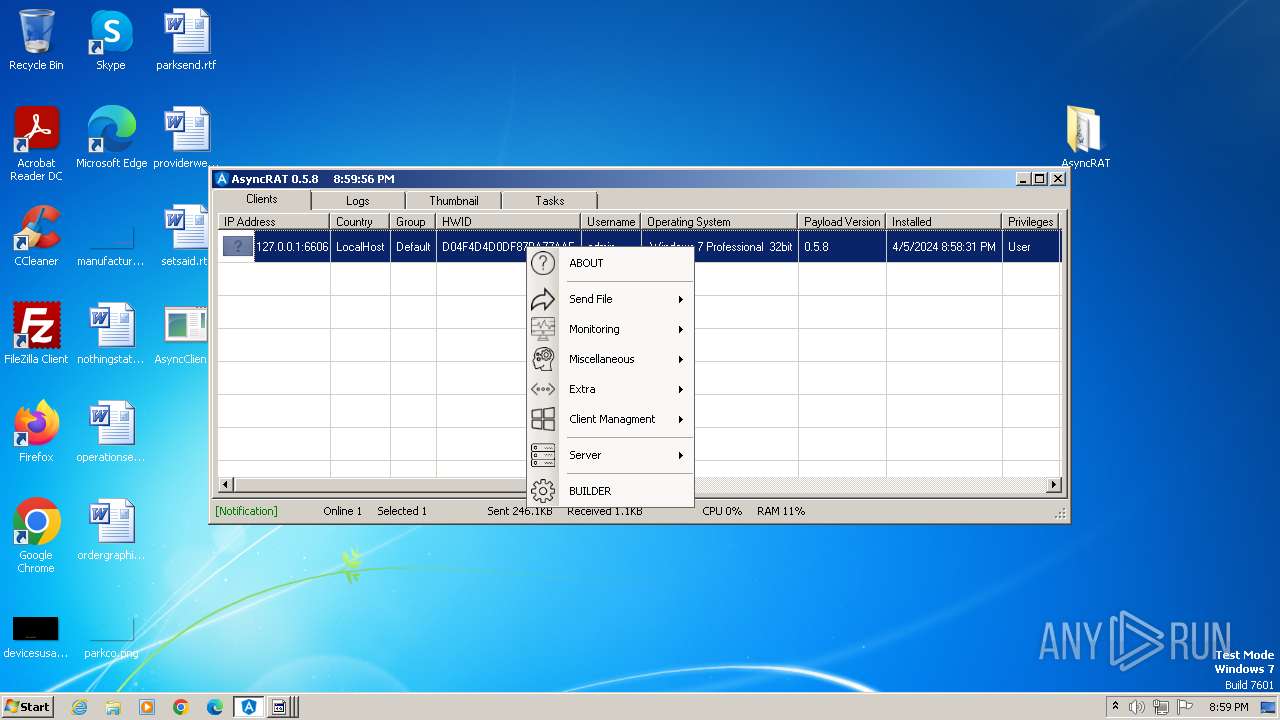Viewport: 1280px width, 720px height.
Task: Choose the Client Managment menu item
Action: (610, 419)
